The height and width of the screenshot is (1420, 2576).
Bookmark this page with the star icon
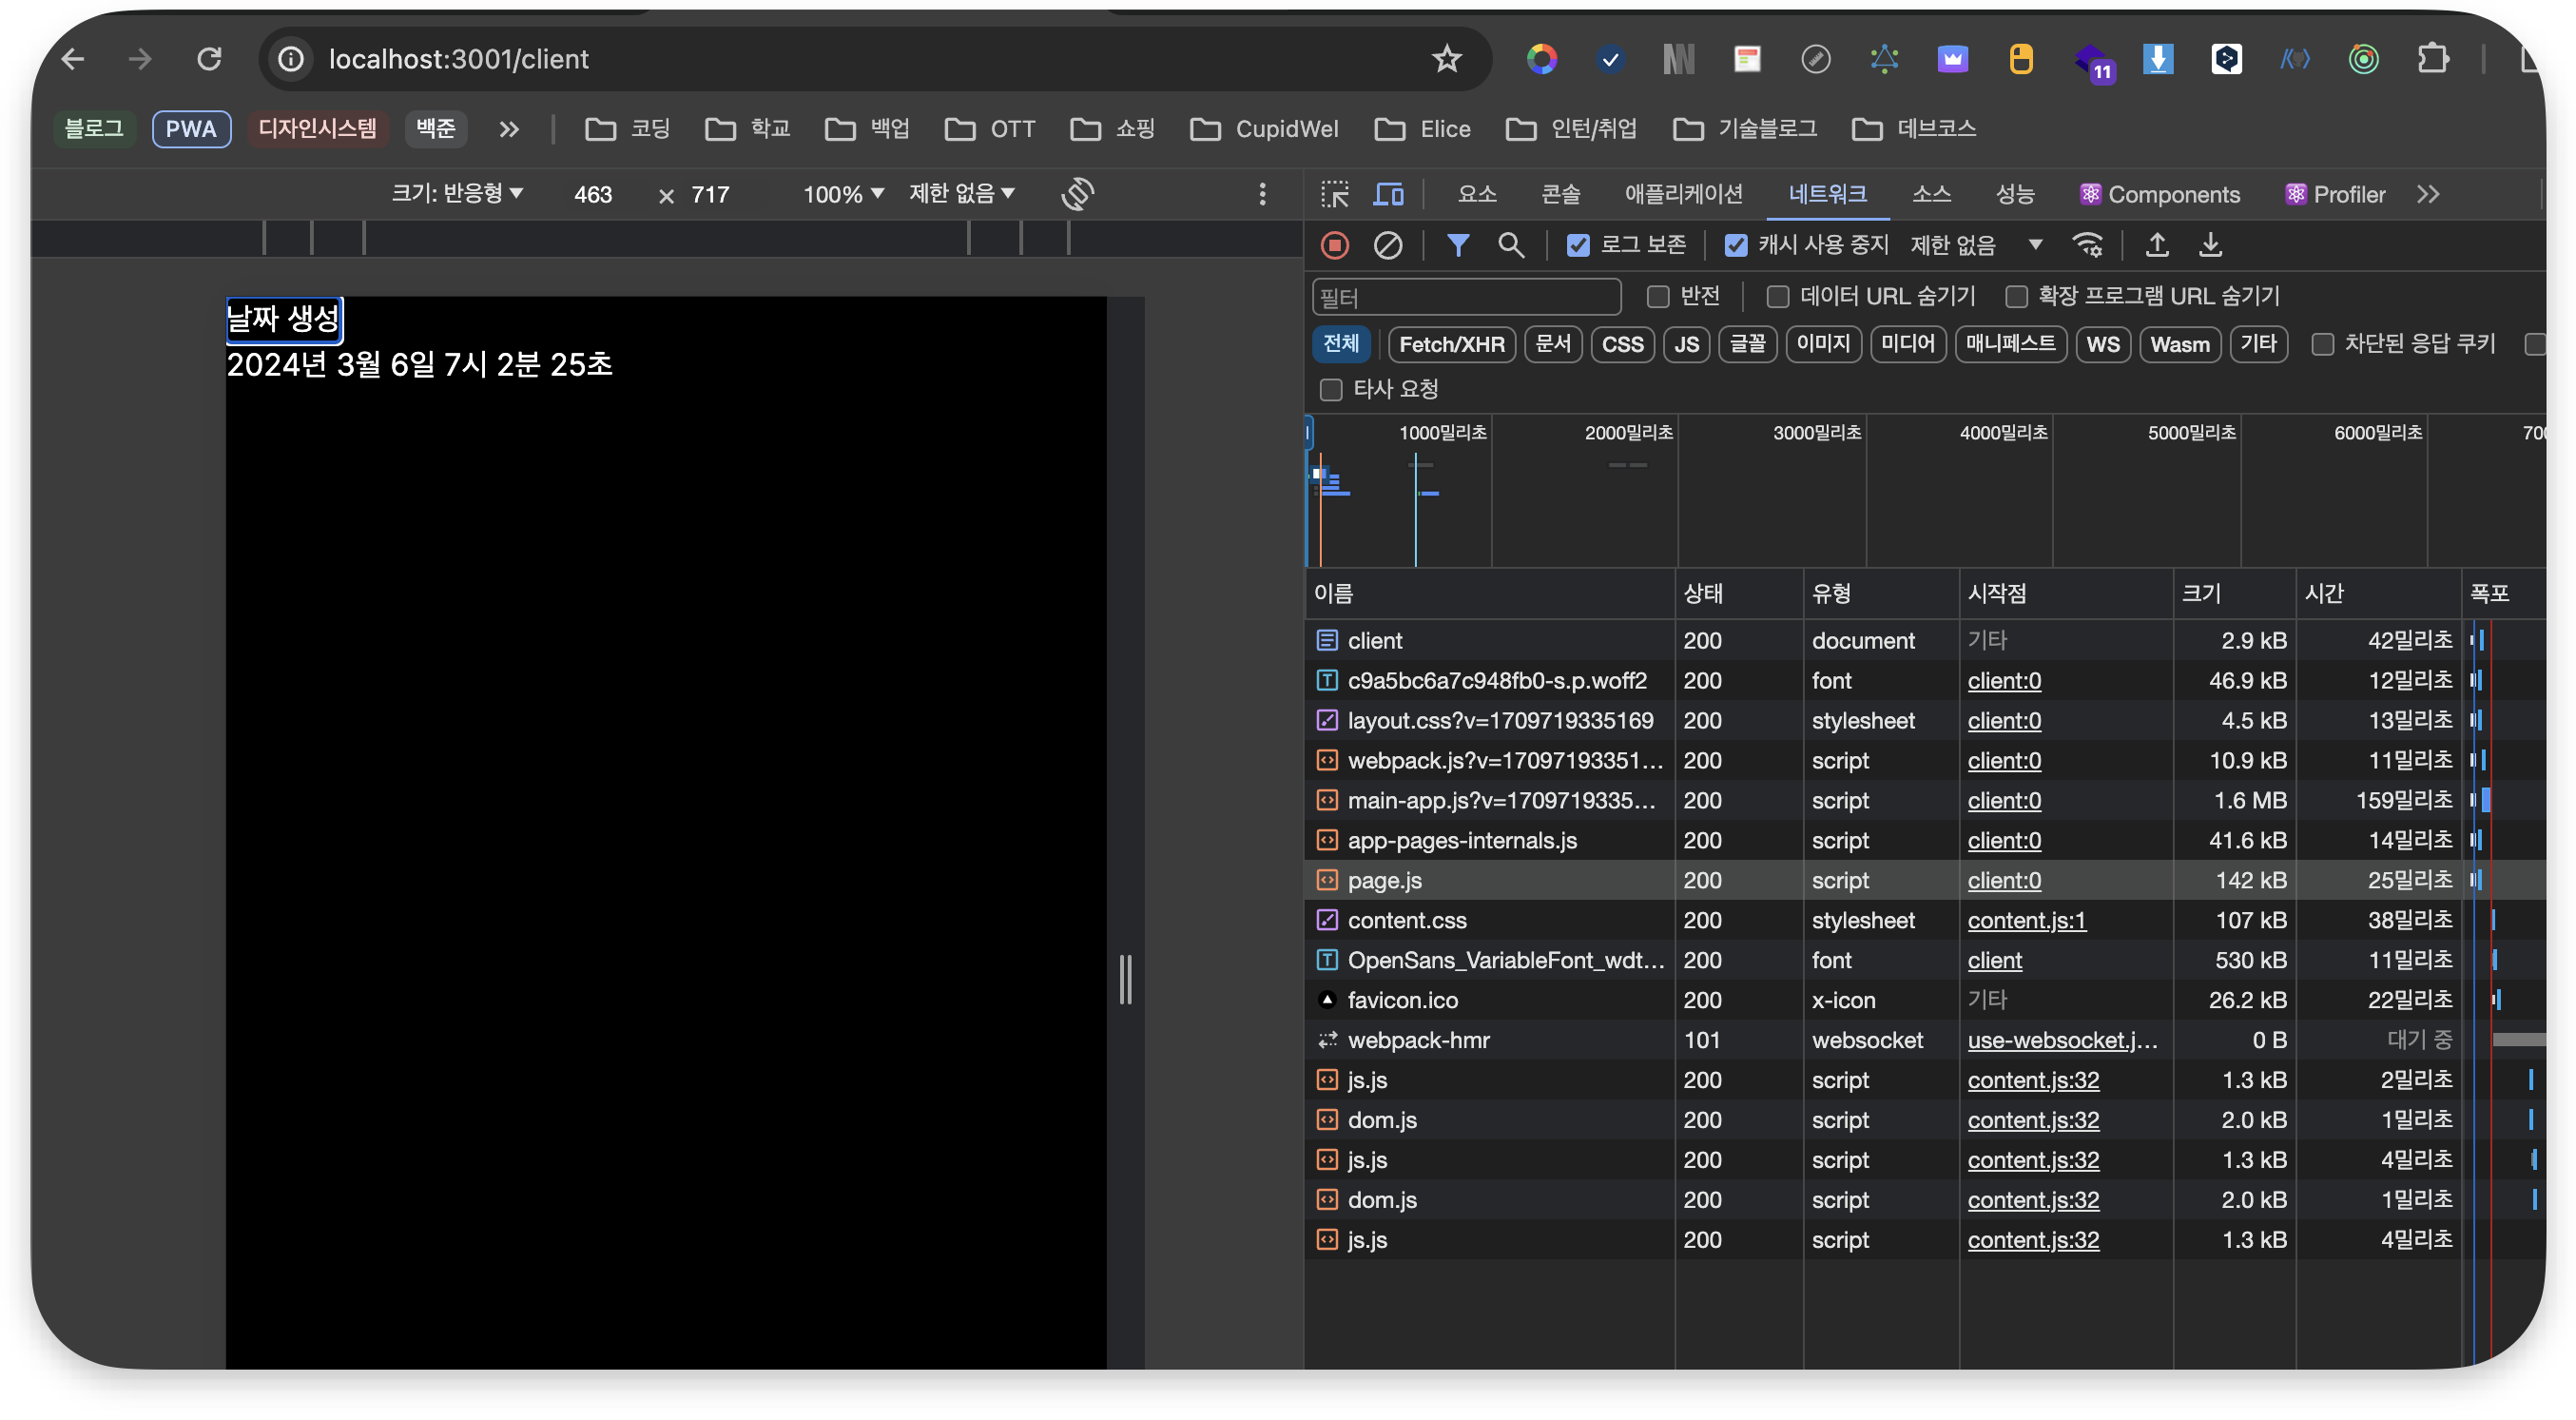click(1447, 59)
